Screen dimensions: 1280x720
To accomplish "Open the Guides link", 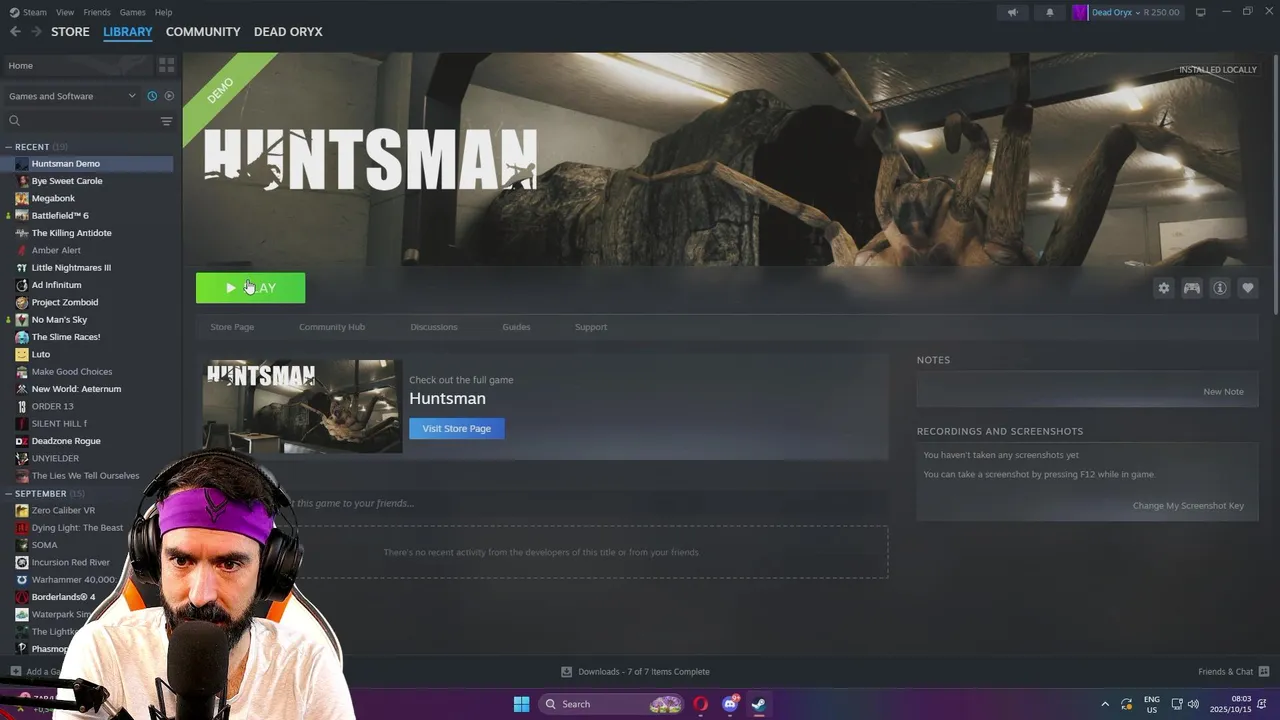I will point(516,327).
